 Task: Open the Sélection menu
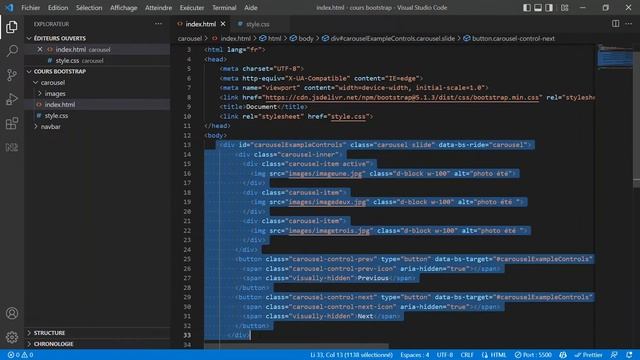pyautogui.click(x=89, y=7)
